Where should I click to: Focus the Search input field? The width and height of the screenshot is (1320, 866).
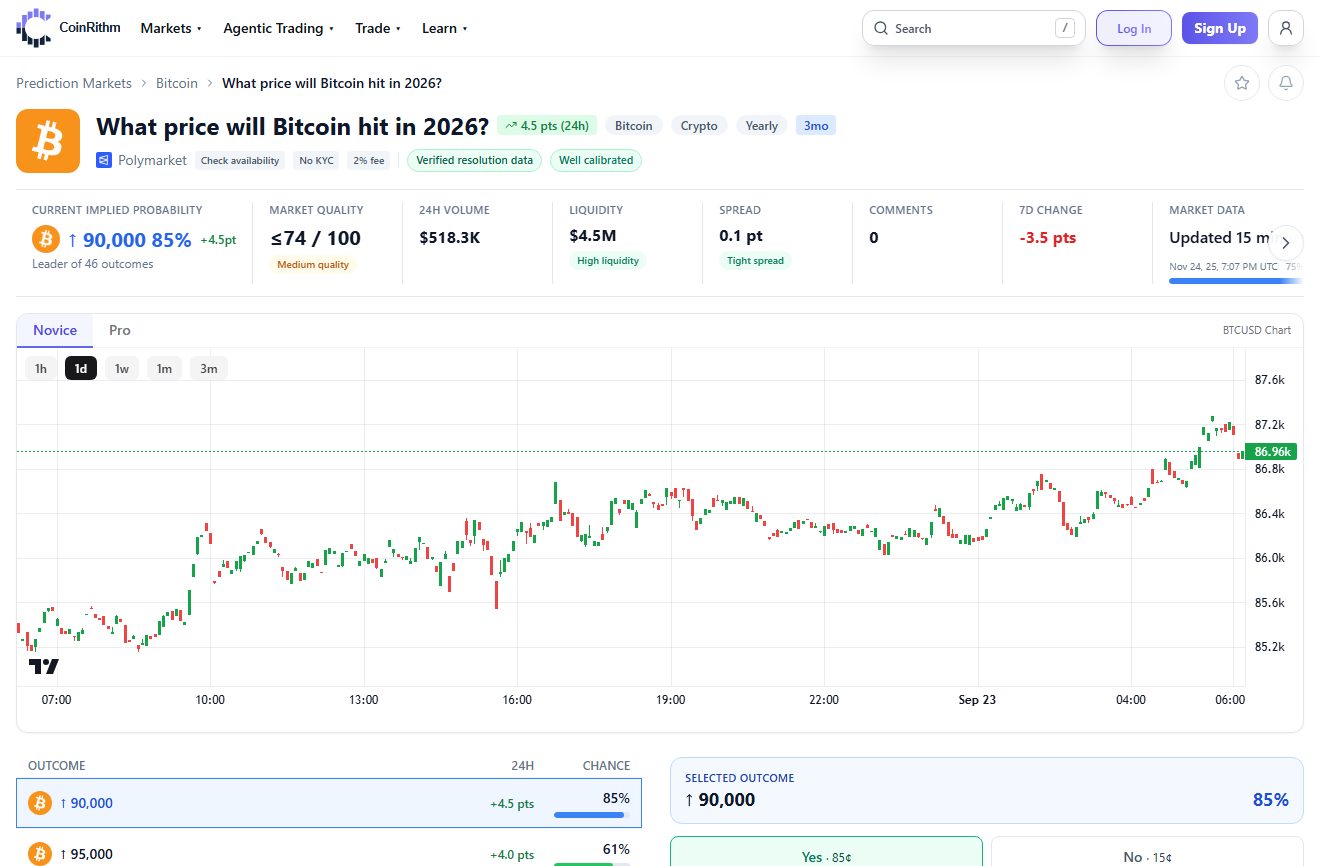[x=974, y=28]
